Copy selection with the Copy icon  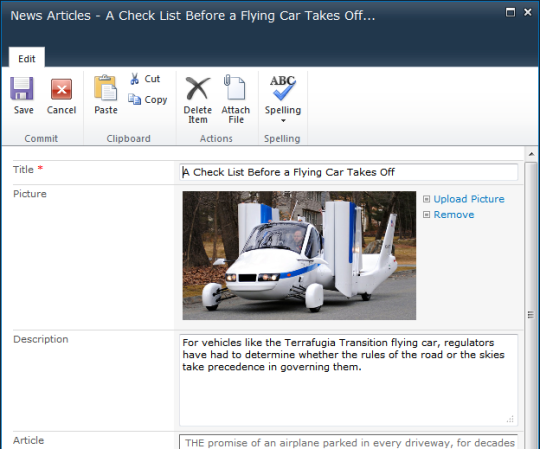135,99
